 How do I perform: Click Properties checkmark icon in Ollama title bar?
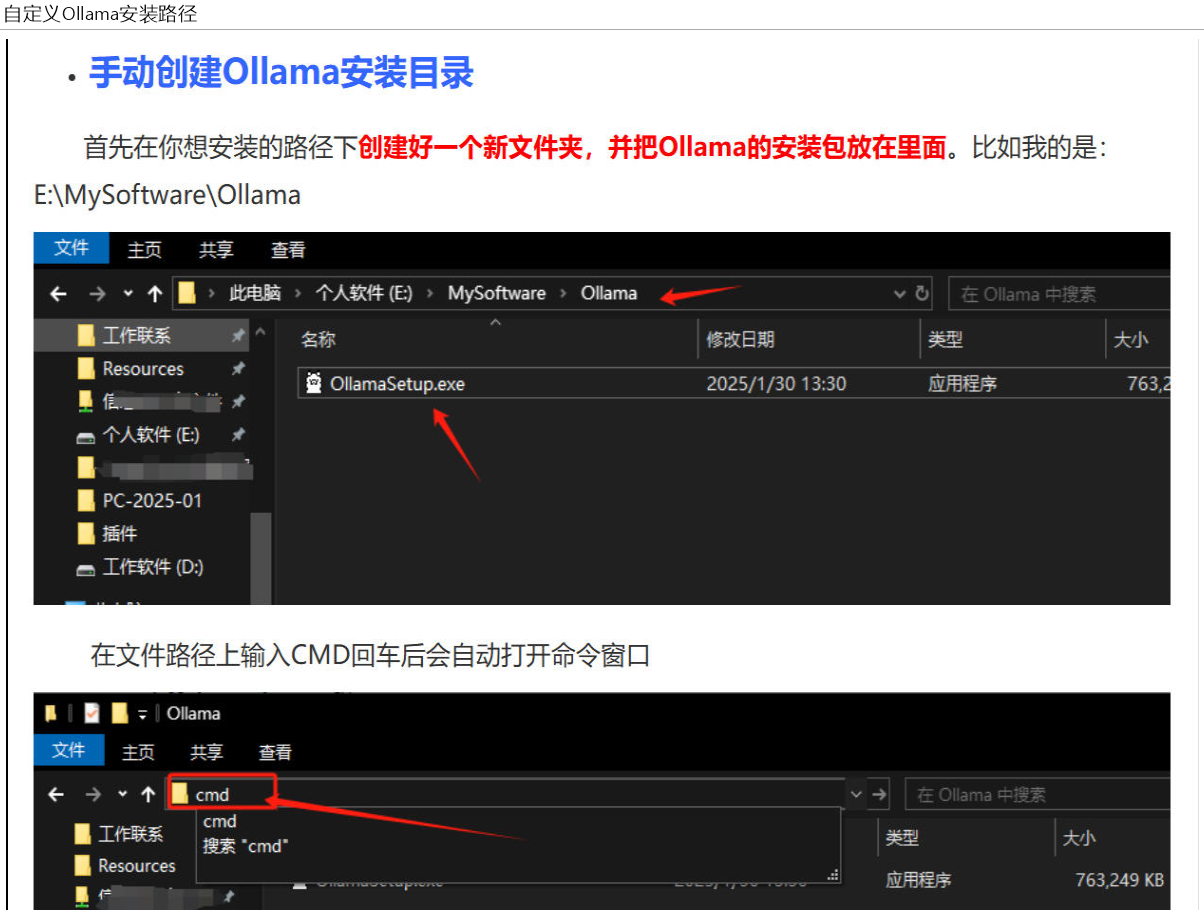point(92,713)
